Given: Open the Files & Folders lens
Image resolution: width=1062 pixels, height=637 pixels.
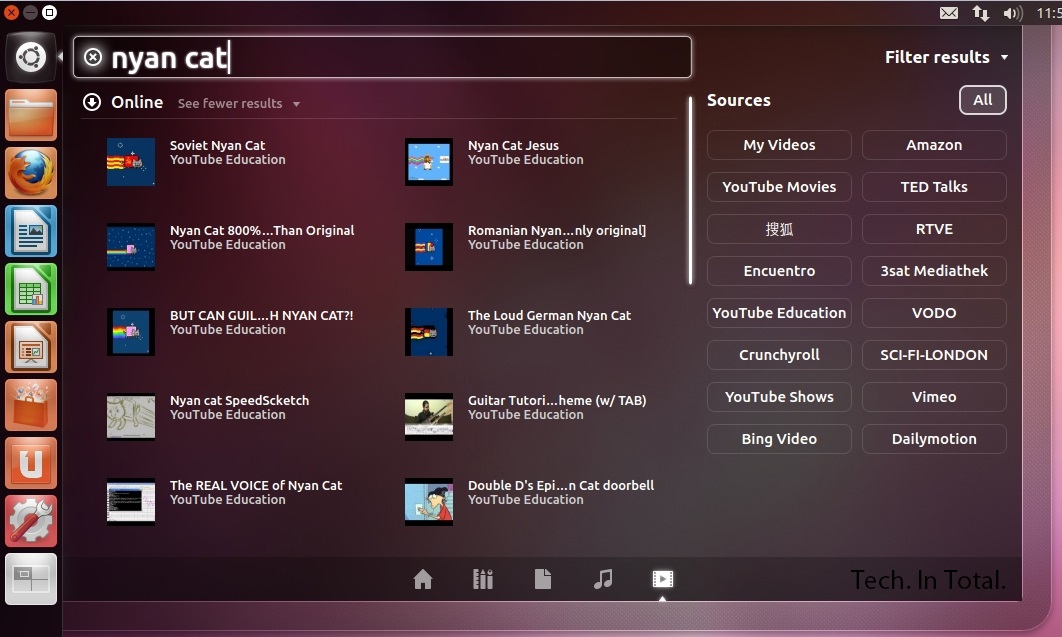Looking at the screenshot, I should [543, 578].
